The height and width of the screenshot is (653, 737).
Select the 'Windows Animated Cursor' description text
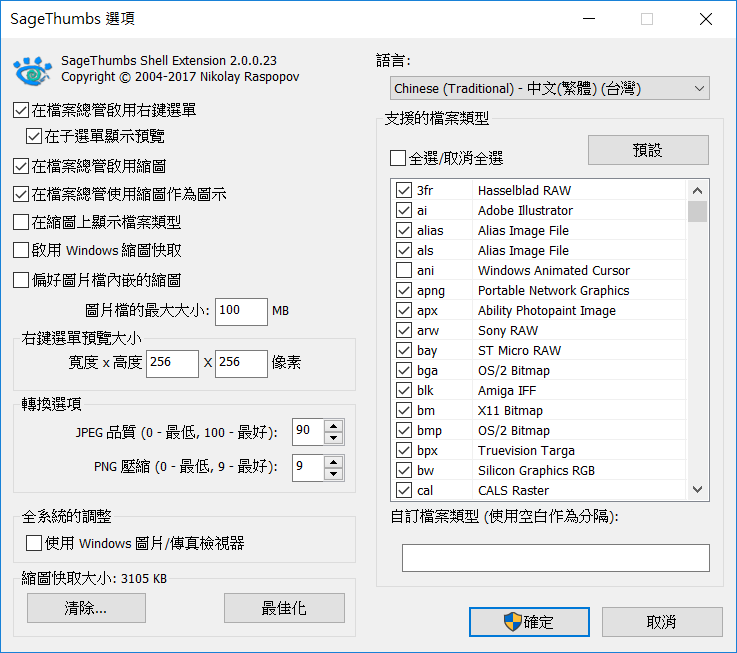554,270
